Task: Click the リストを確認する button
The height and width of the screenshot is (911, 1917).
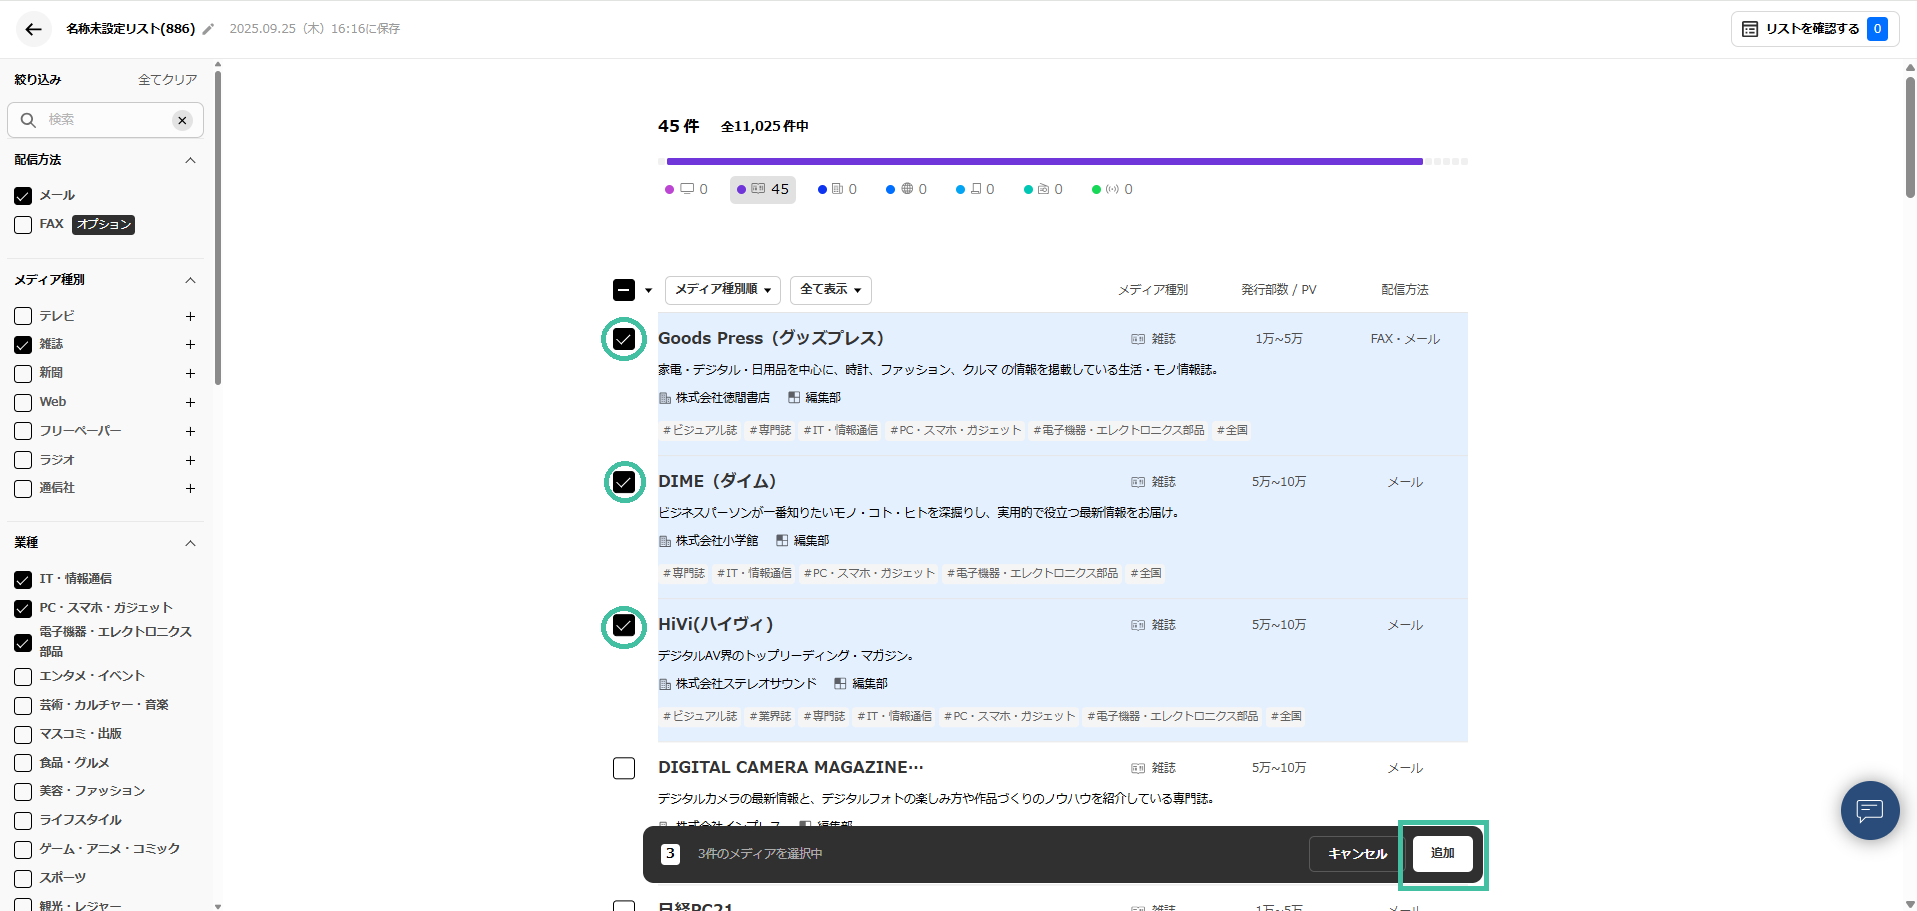Action: [1813, 29]
